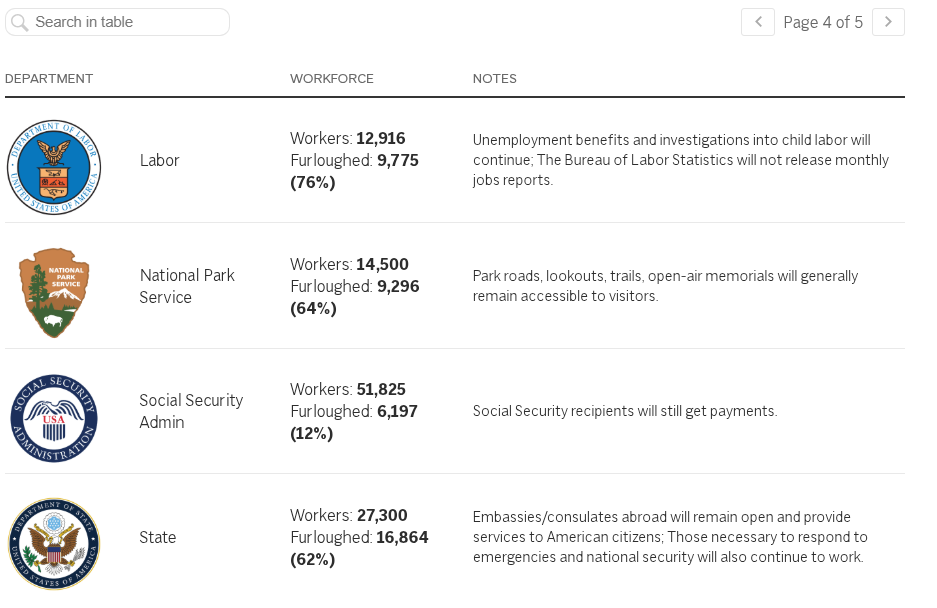
Task: Click Labor's 76% furloughed figure
Action: (x=313, y=182)
